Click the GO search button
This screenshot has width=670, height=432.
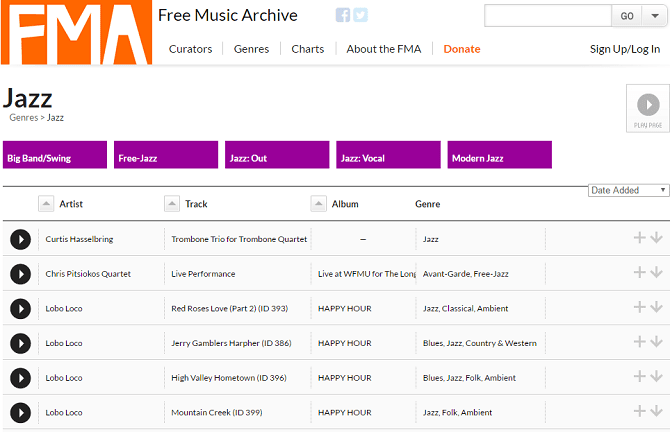click(627, 16)
